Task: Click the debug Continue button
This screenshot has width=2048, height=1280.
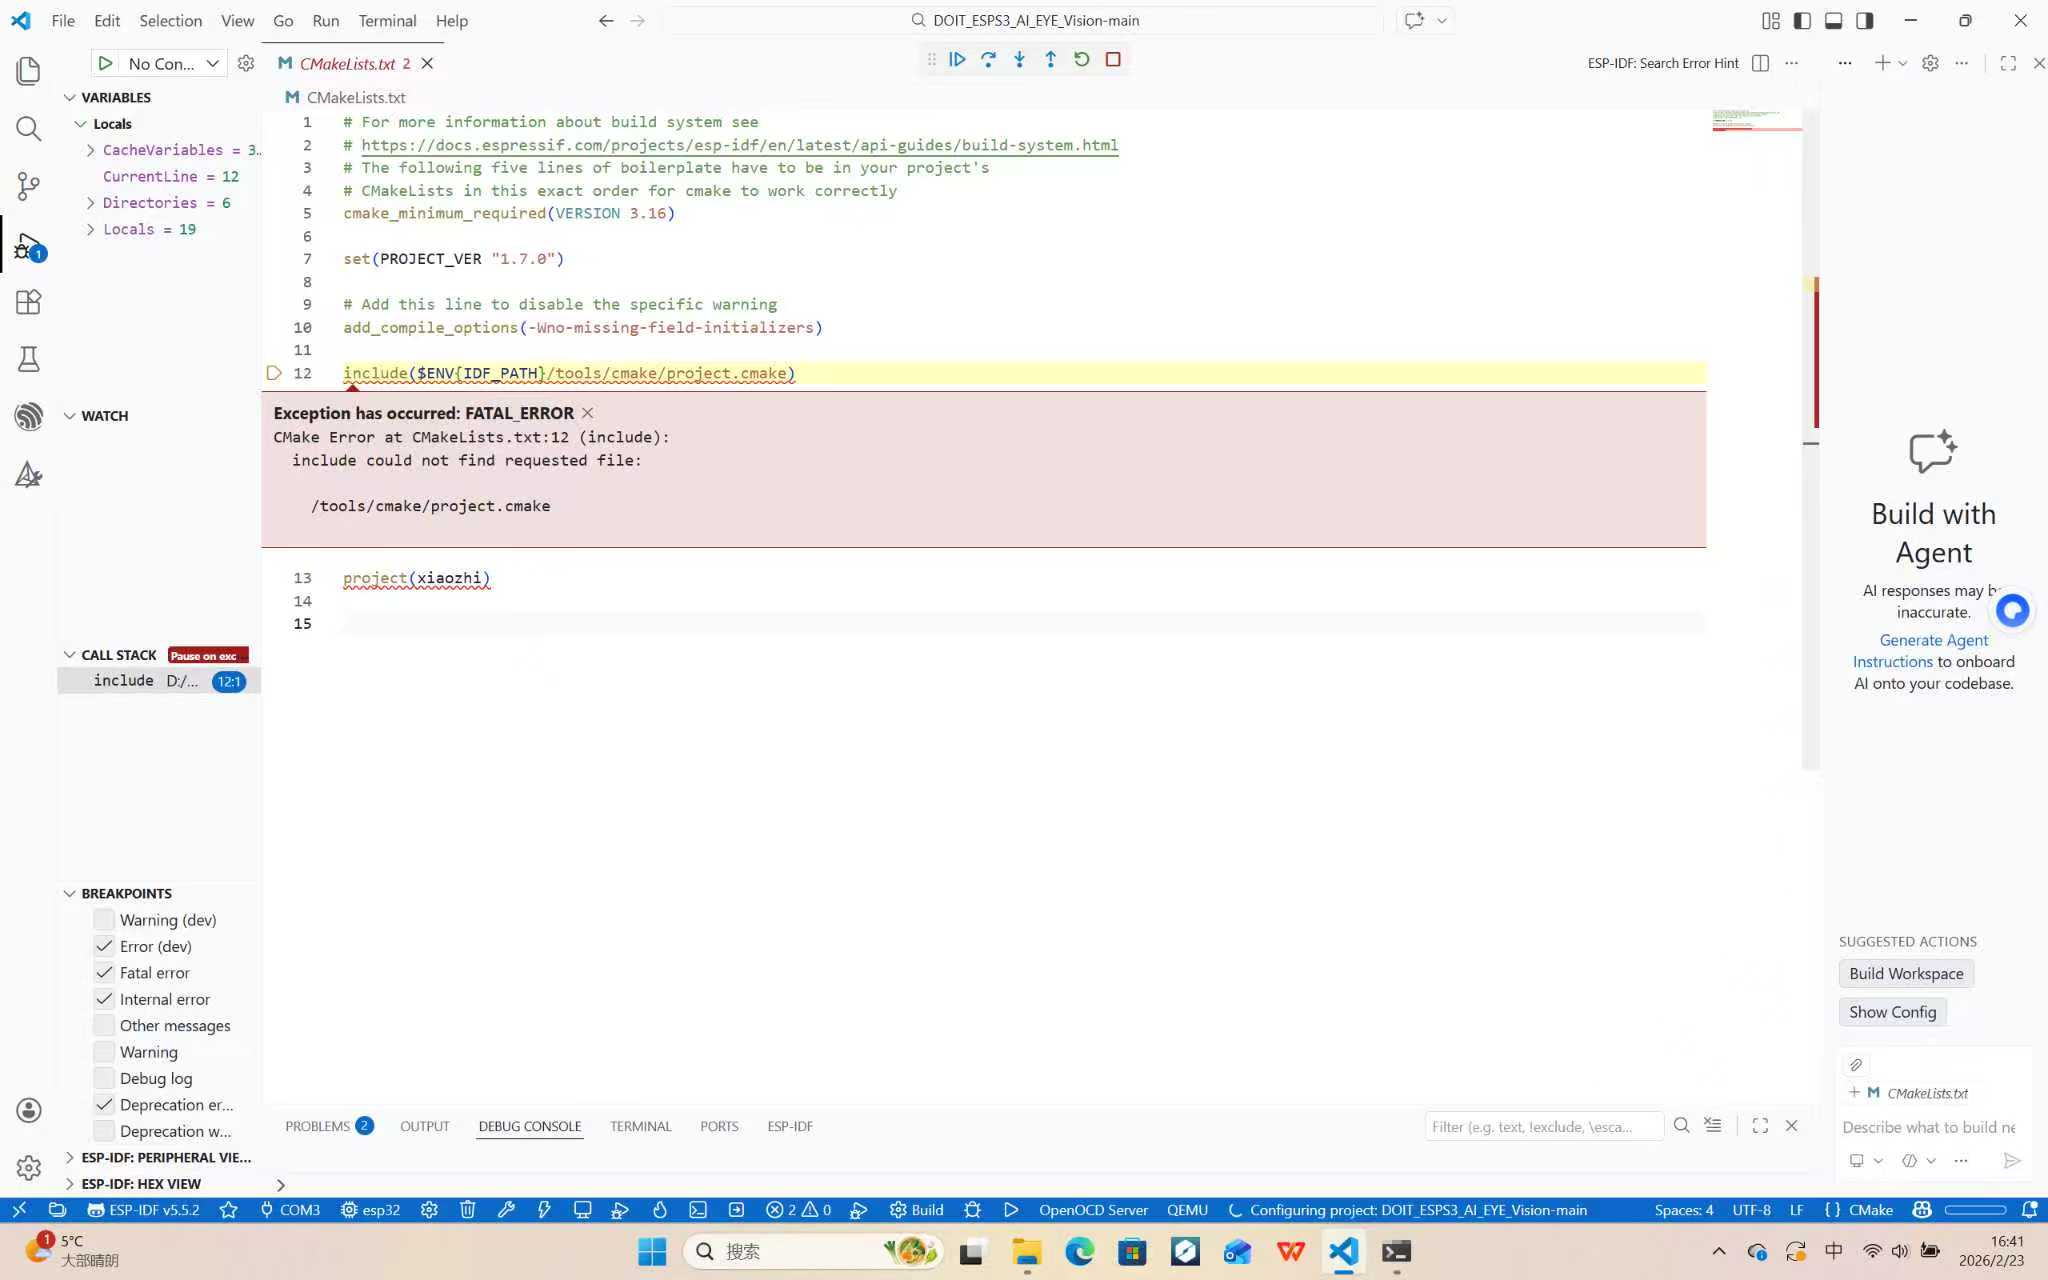Action: 957,60
